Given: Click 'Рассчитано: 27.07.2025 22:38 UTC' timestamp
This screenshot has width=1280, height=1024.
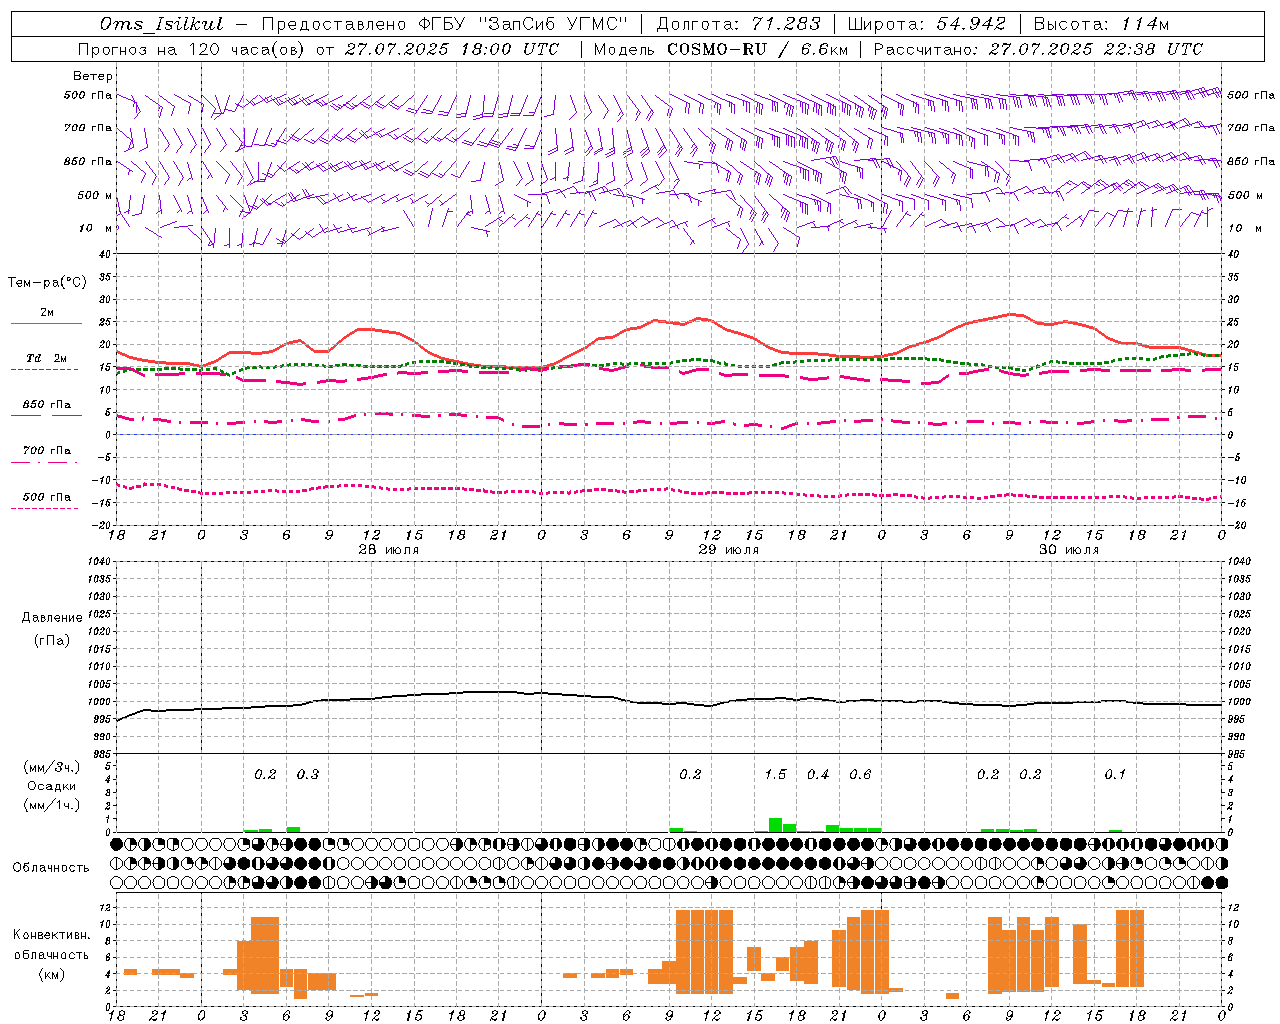Looking at the screenshot, I should pos(1038,49).
